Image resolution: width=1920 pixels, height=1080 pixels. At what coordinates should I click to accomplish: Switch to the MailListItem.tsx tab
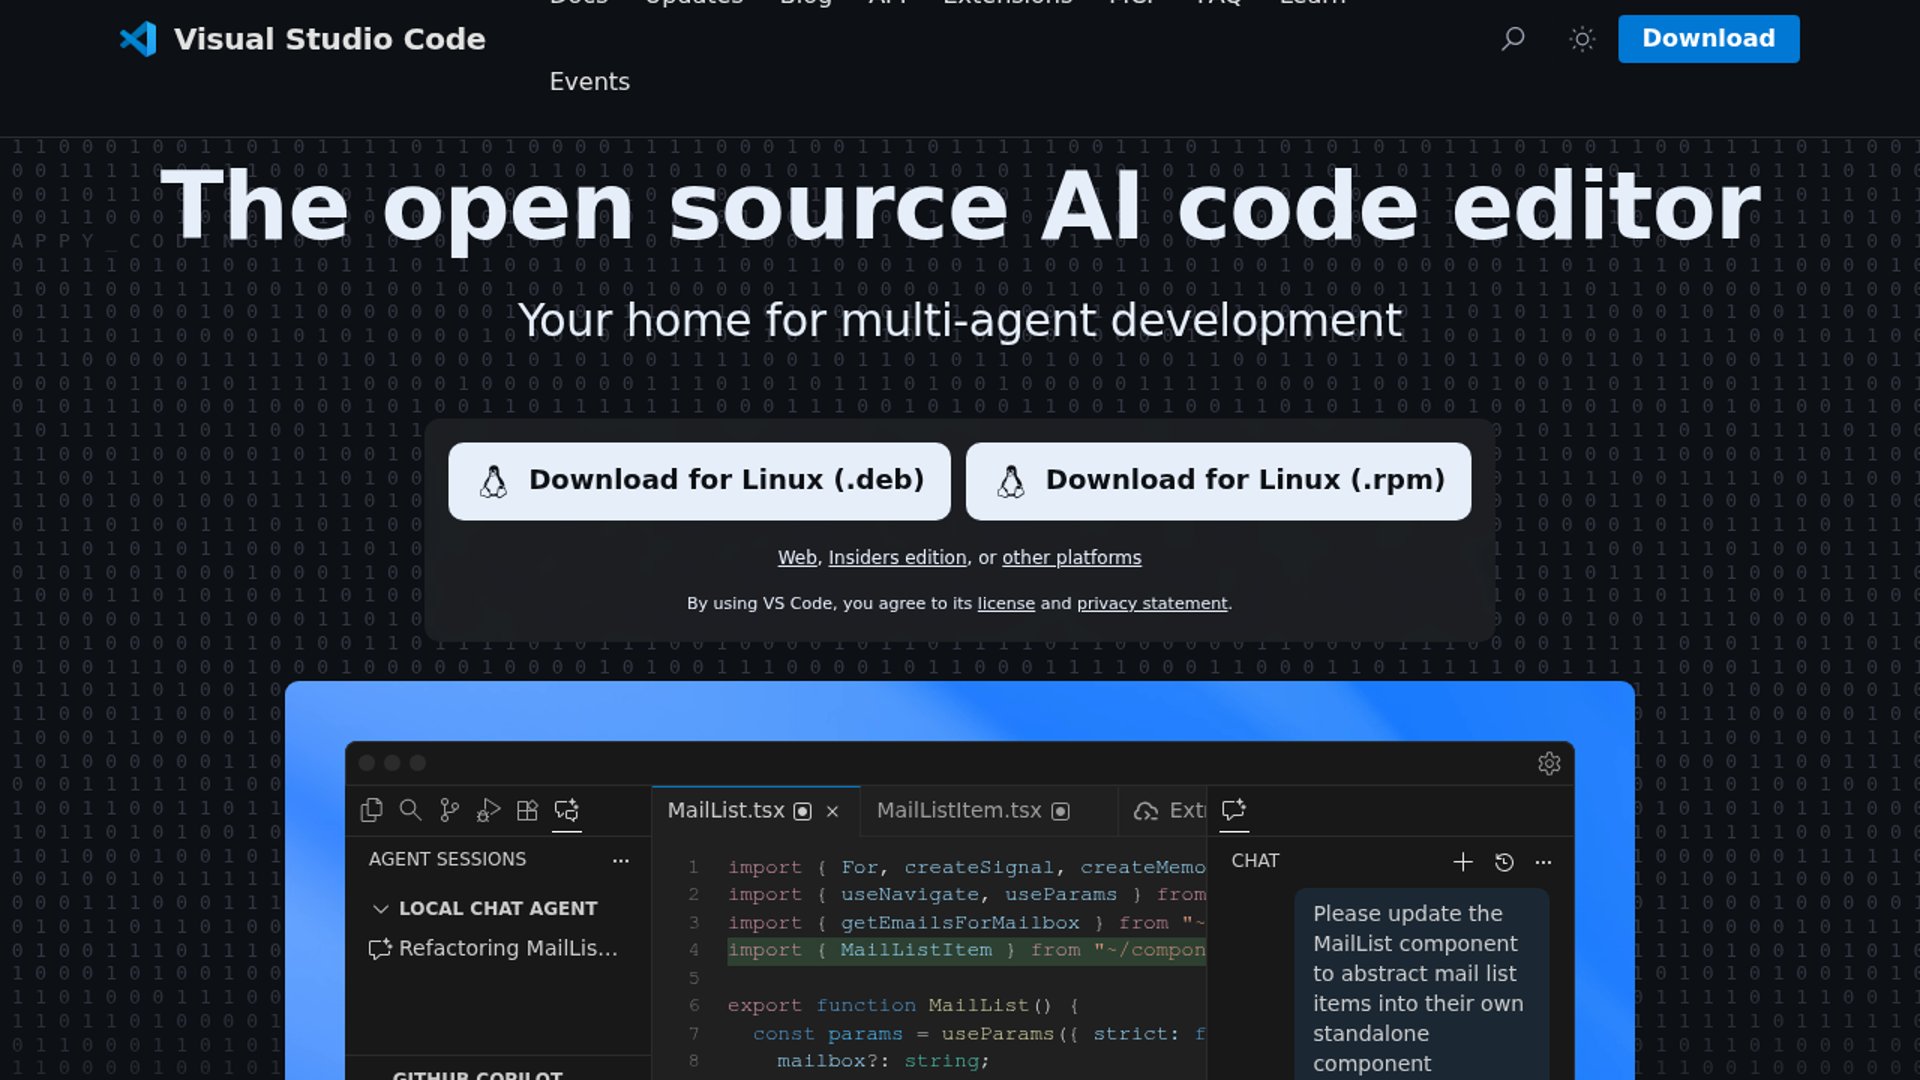958,810
